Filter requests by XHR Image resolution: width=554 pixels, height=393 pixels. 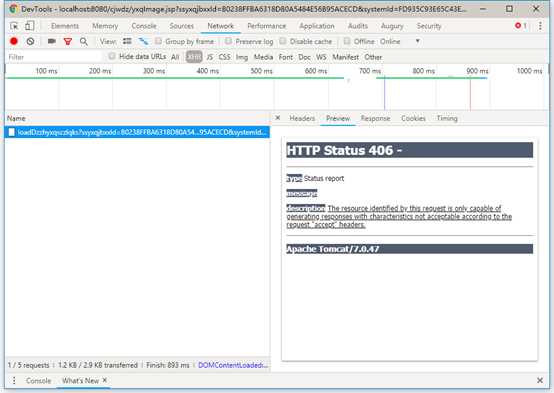[x=194, y=57]
